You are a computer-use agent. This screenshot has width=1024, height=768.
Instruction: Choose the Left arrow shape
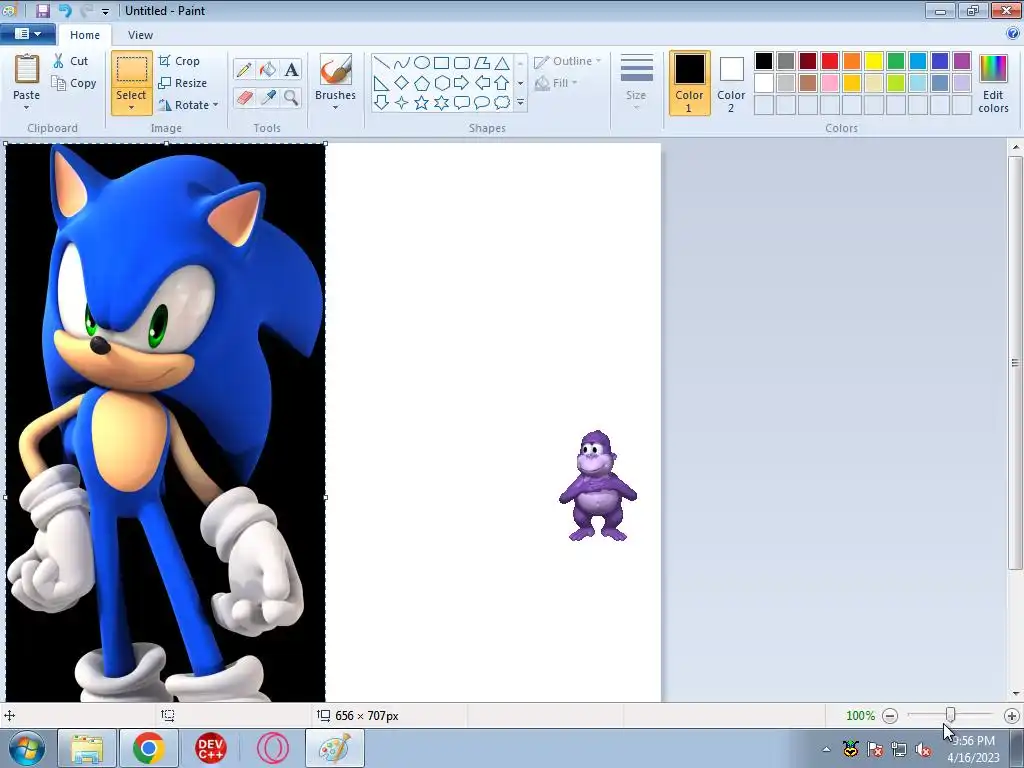pyautogui.click(x=482, y=83)
